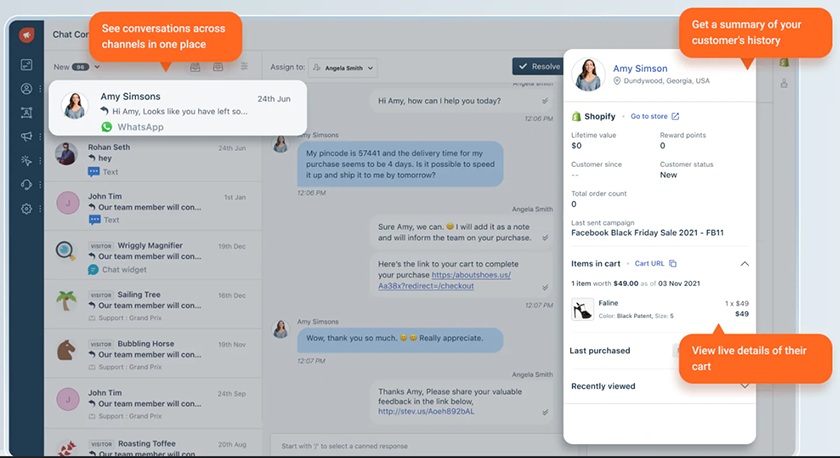The image size is (840, 458).
Task: Copy the Cart URL with copy icon
Action: tap(673, 264)
